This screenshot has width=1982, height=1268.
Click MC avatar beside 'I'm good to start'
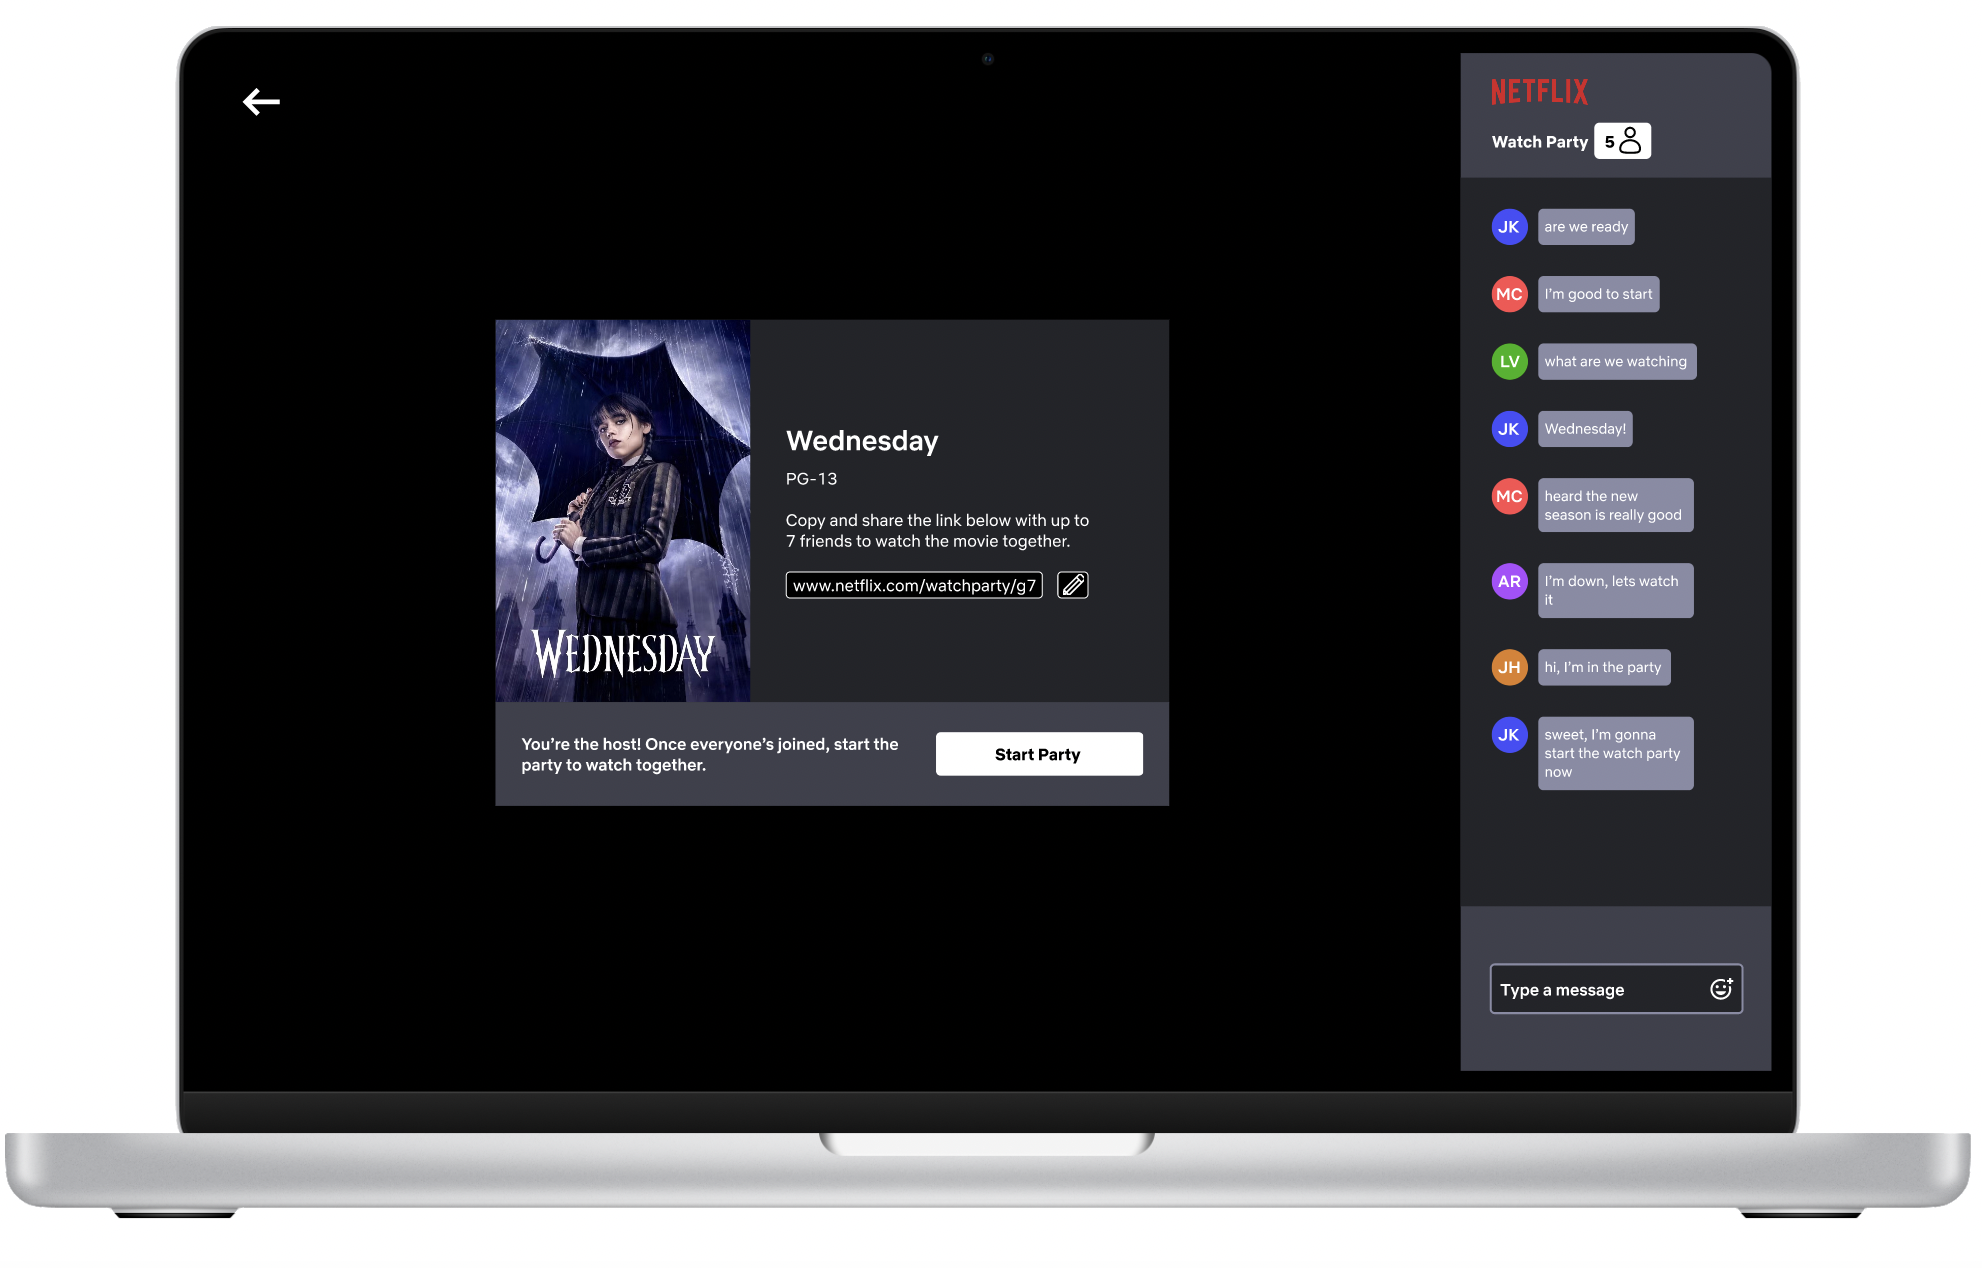tap(1509, 294)
